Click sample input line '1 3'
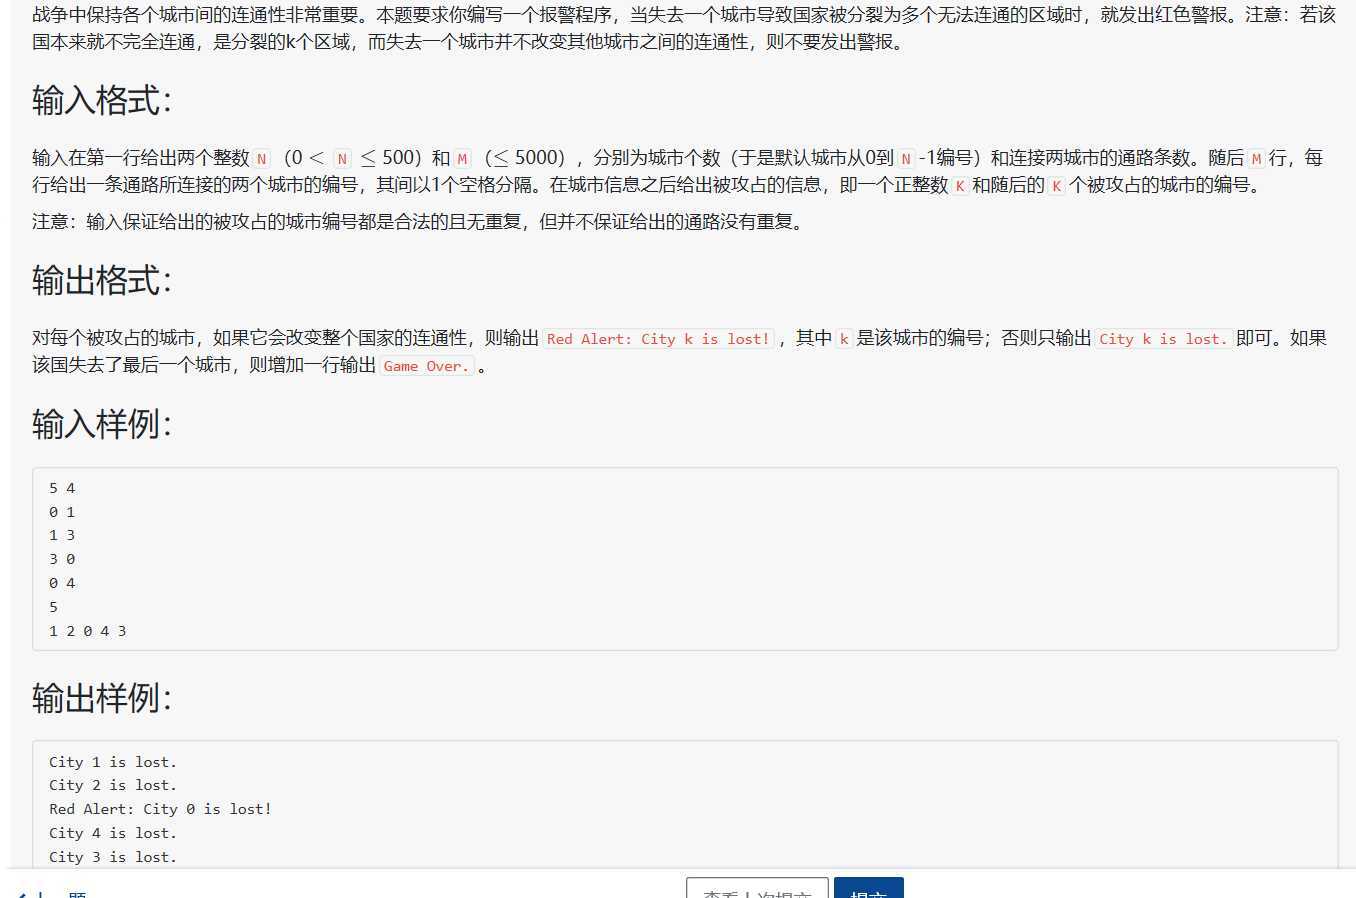 (62, 535)
